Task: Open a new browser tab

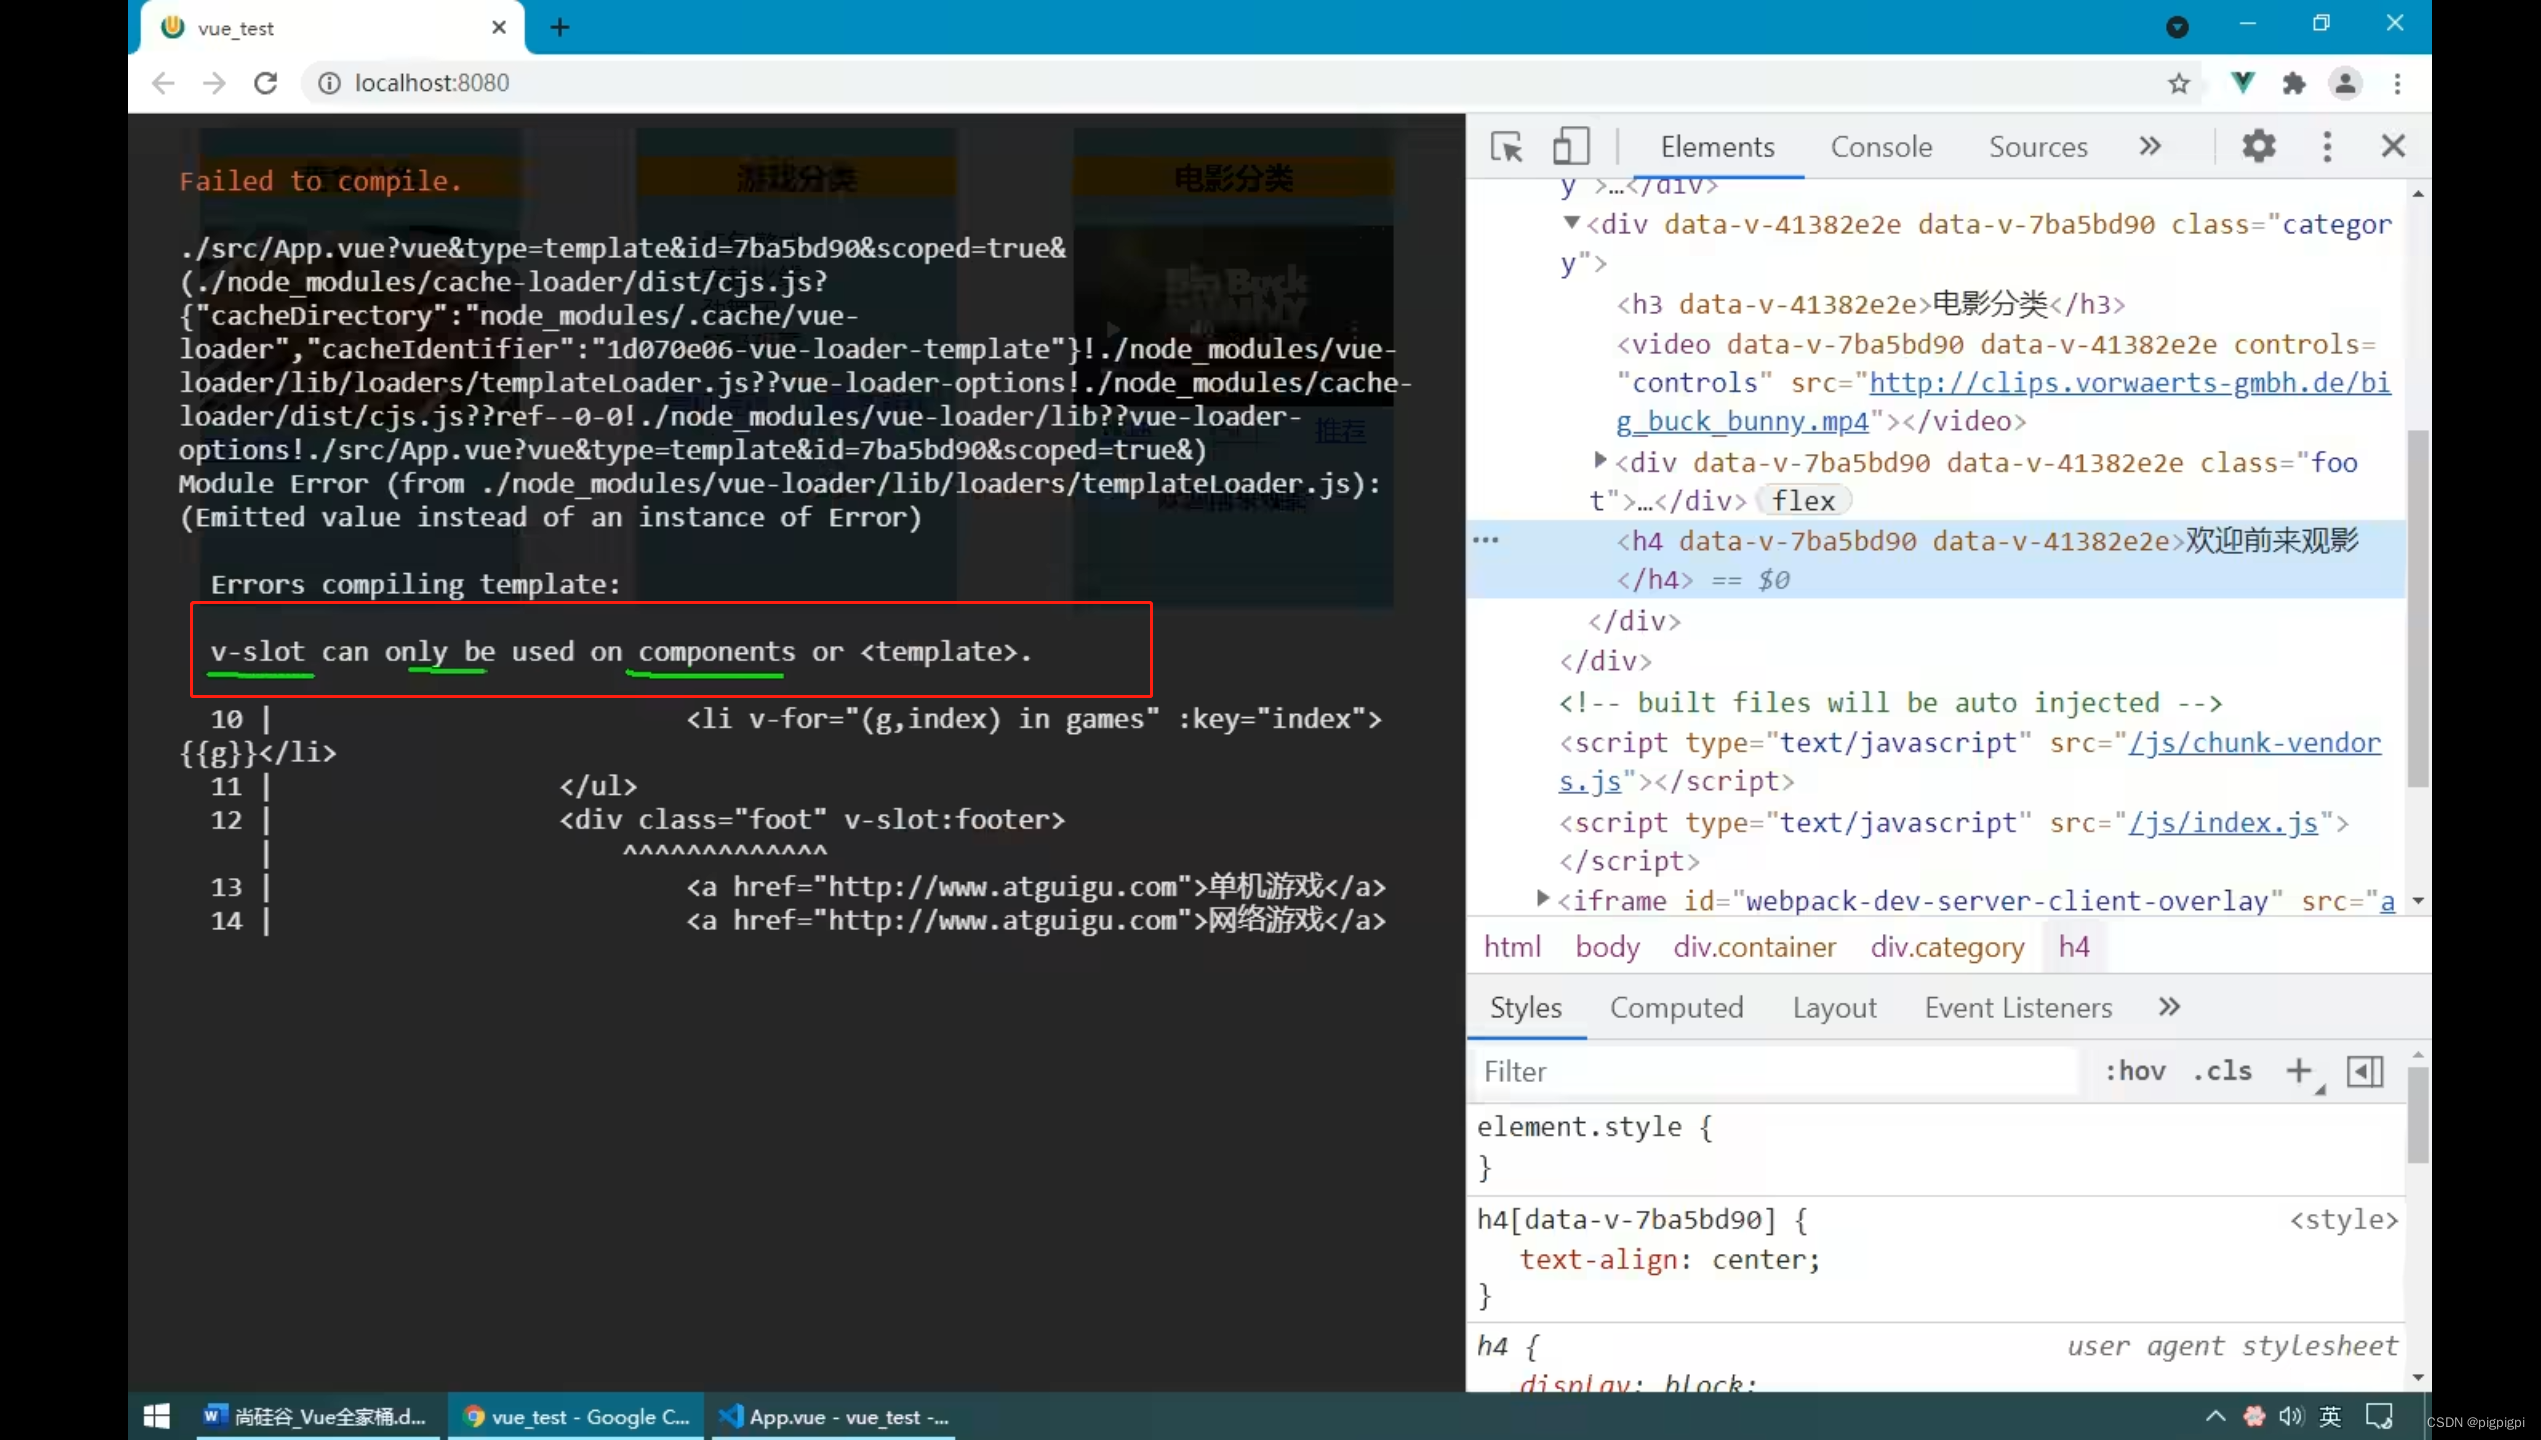Action: click(x=560, y=28)
